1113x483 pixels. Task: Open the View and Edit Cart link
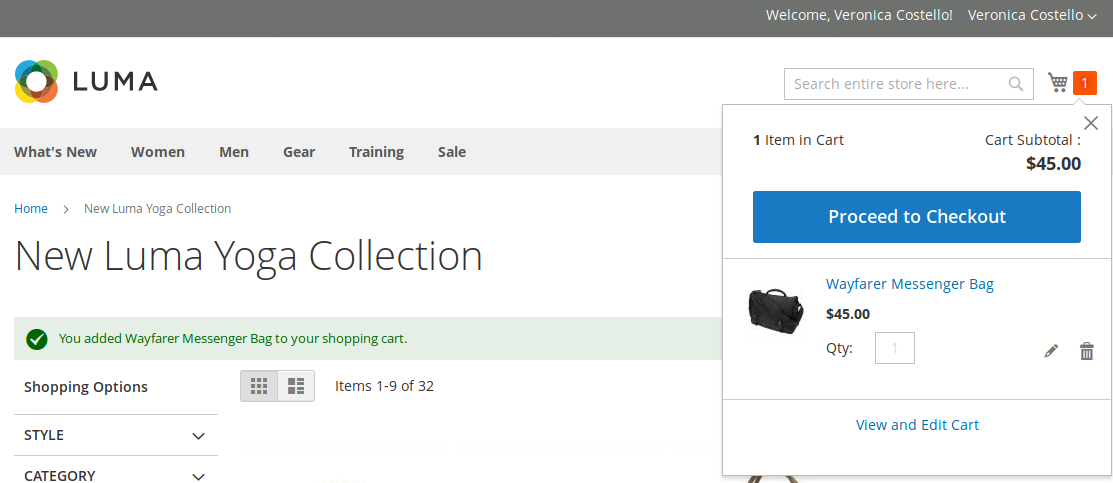click(x=917, y=425)
